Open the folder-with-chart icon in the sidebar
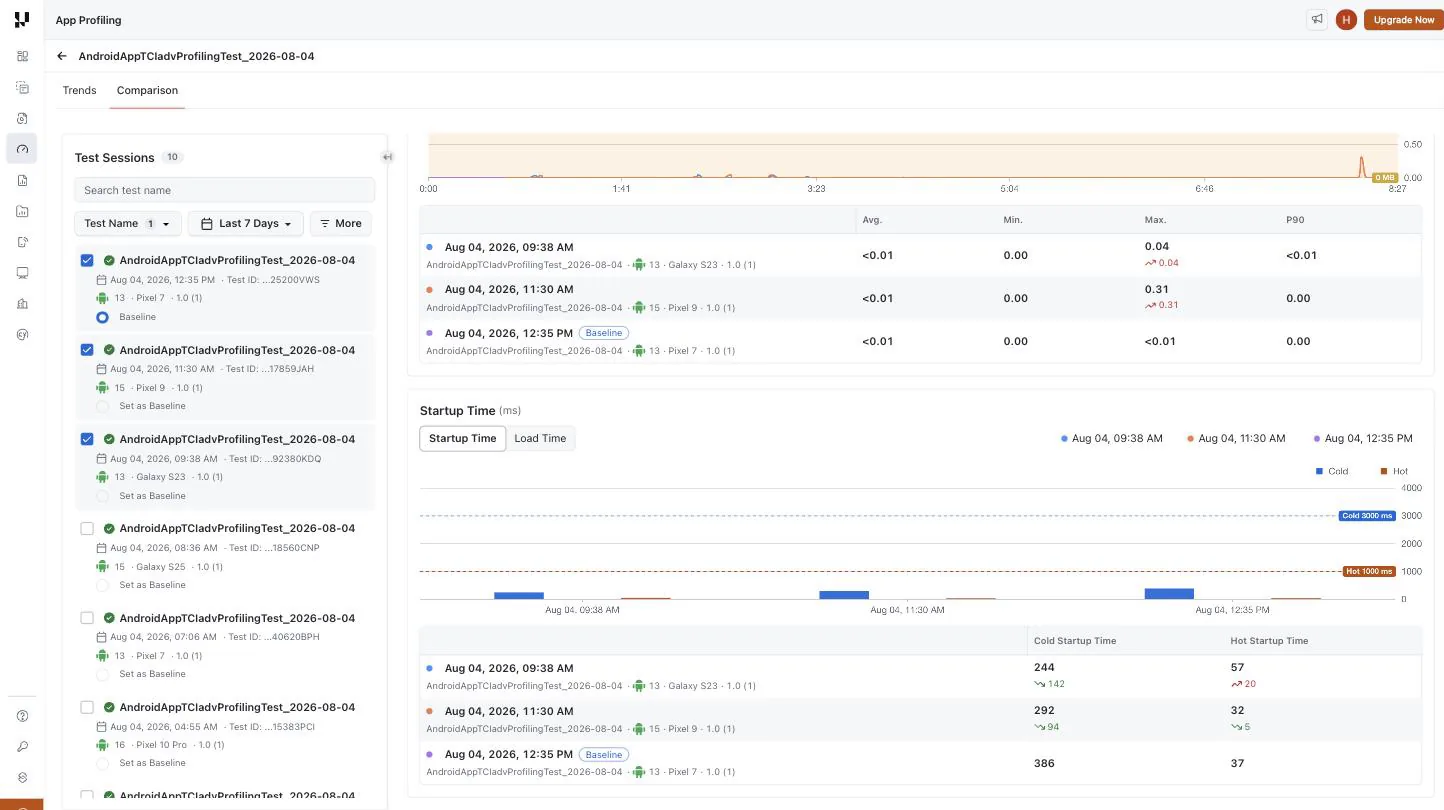This screenshot has width=1444, height=810. pos(22,211)
